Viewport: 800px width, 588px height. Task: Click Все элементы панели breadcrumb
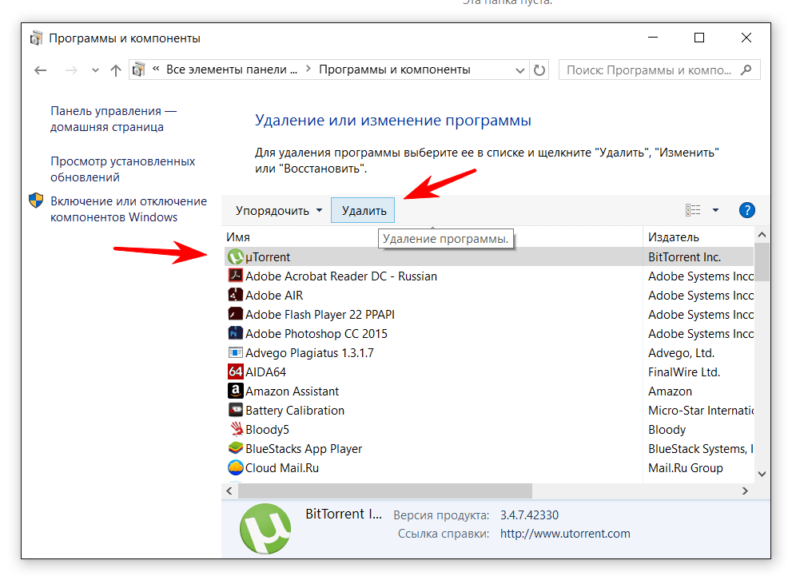232,69
